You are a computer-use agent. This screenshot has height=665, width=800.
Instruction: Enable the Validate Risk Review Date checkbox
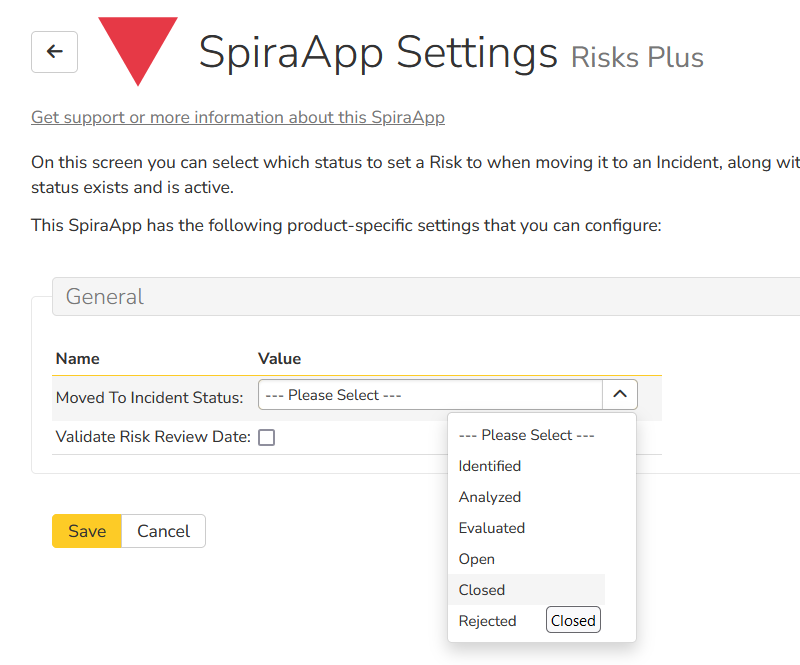tap(267, 437)
